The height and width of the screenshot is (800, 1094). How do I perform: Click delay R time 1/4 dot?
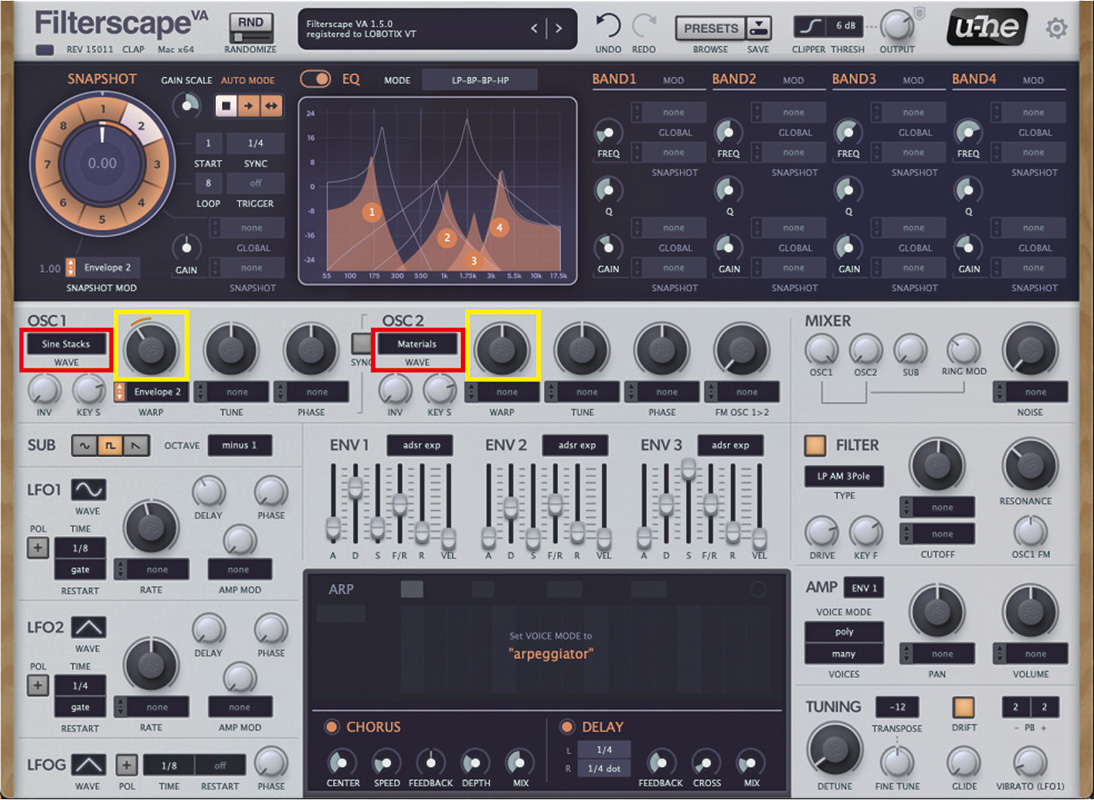604,769
